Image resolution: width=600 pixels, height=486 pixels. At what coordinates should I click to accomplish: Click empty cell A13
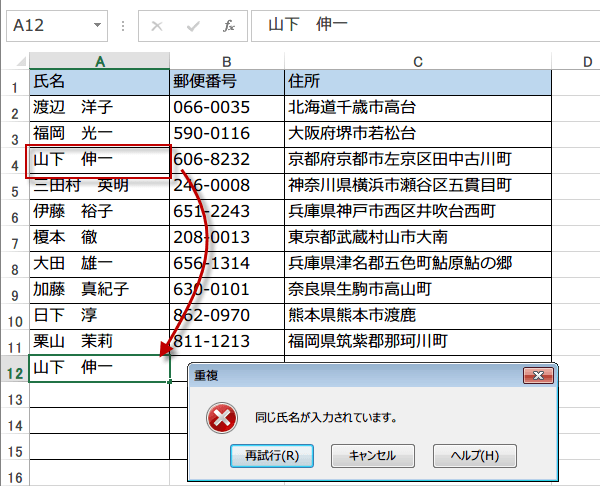click(x=99, y=395)
